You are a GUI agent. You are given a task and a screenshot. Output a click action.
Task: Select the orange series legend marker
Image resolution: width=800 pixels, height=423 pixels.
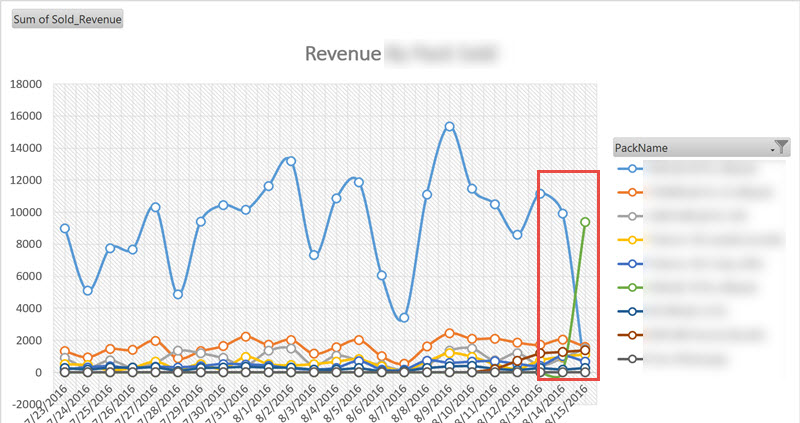(x=633, y=191)
